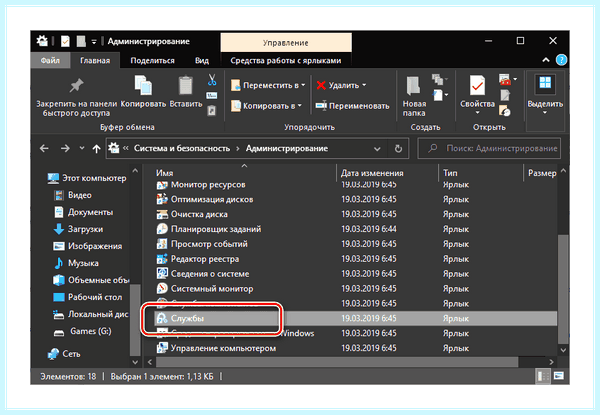The width and height of the screenshot is (600, 415).
Task: Click the refresh icon in address bar
Action: (x=398, y=148)
